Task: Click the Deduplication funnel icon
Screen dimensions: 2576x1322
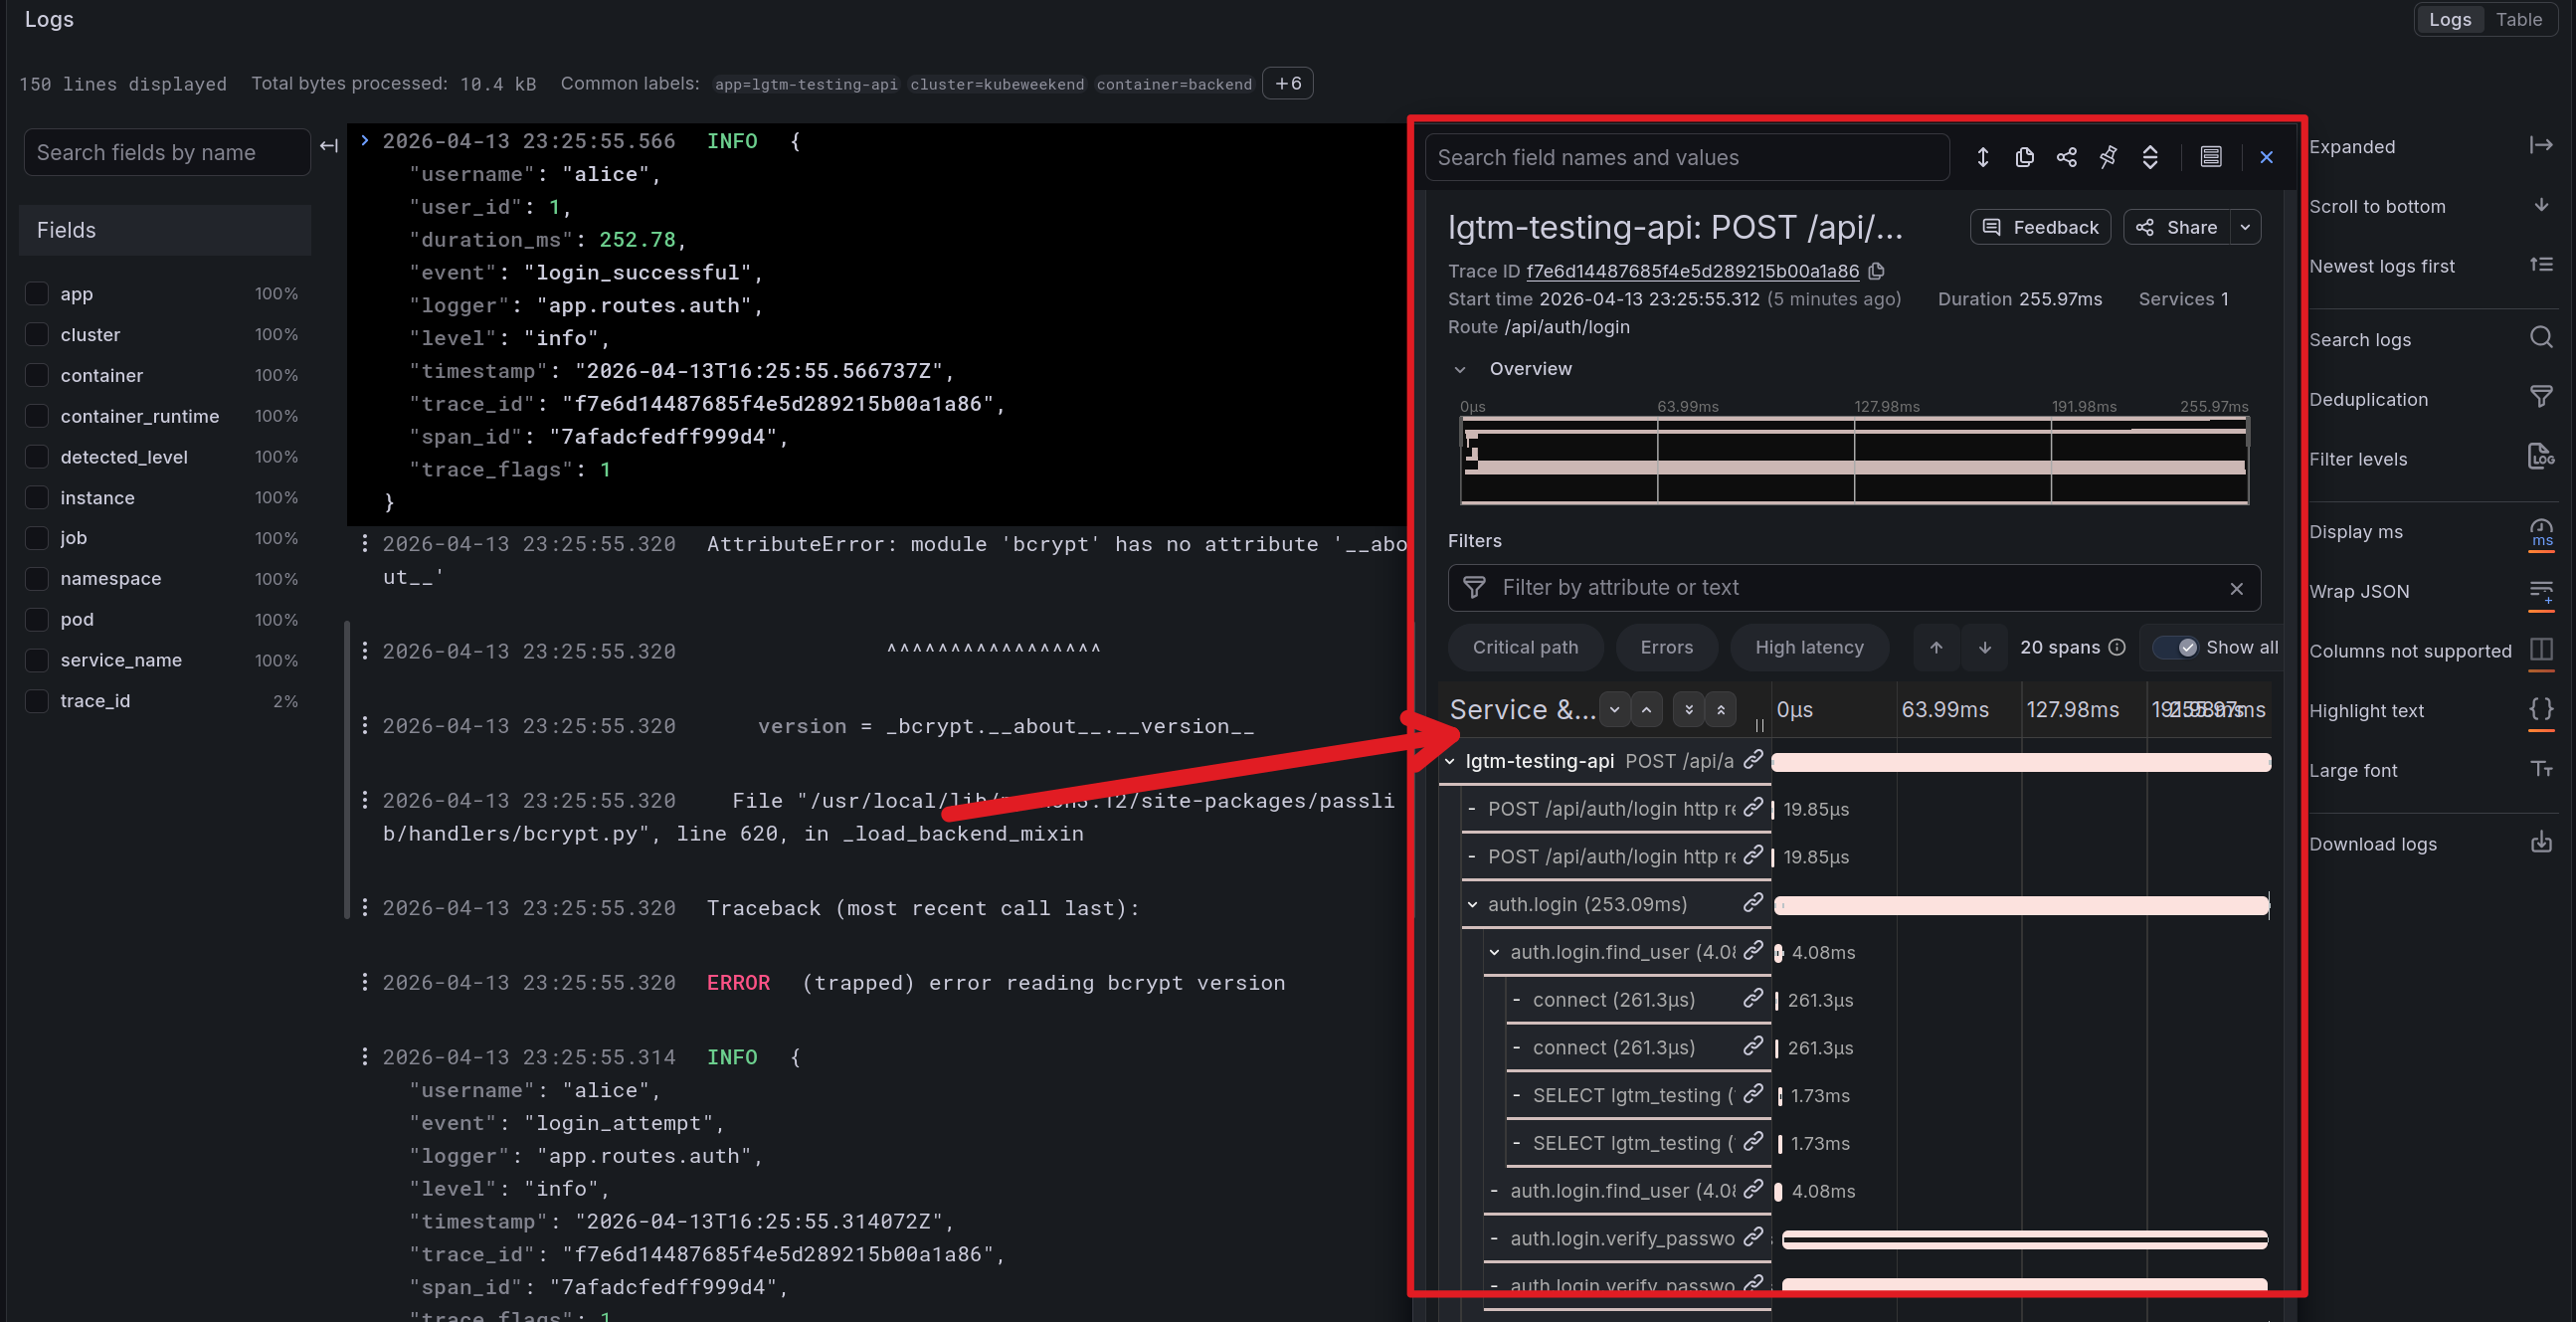Action: click(x=2541, y=397)
